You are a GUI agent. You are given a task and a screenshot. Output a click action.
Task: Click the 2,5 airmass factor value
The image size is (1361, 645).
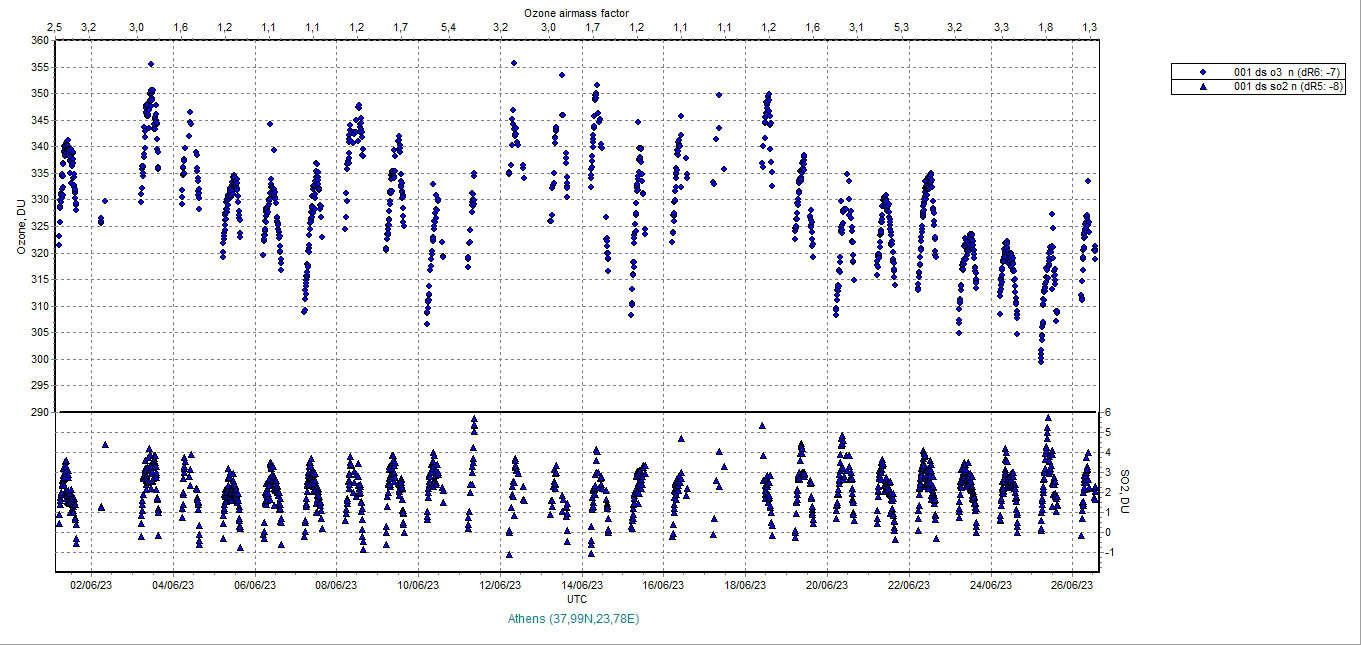[55, 26]
